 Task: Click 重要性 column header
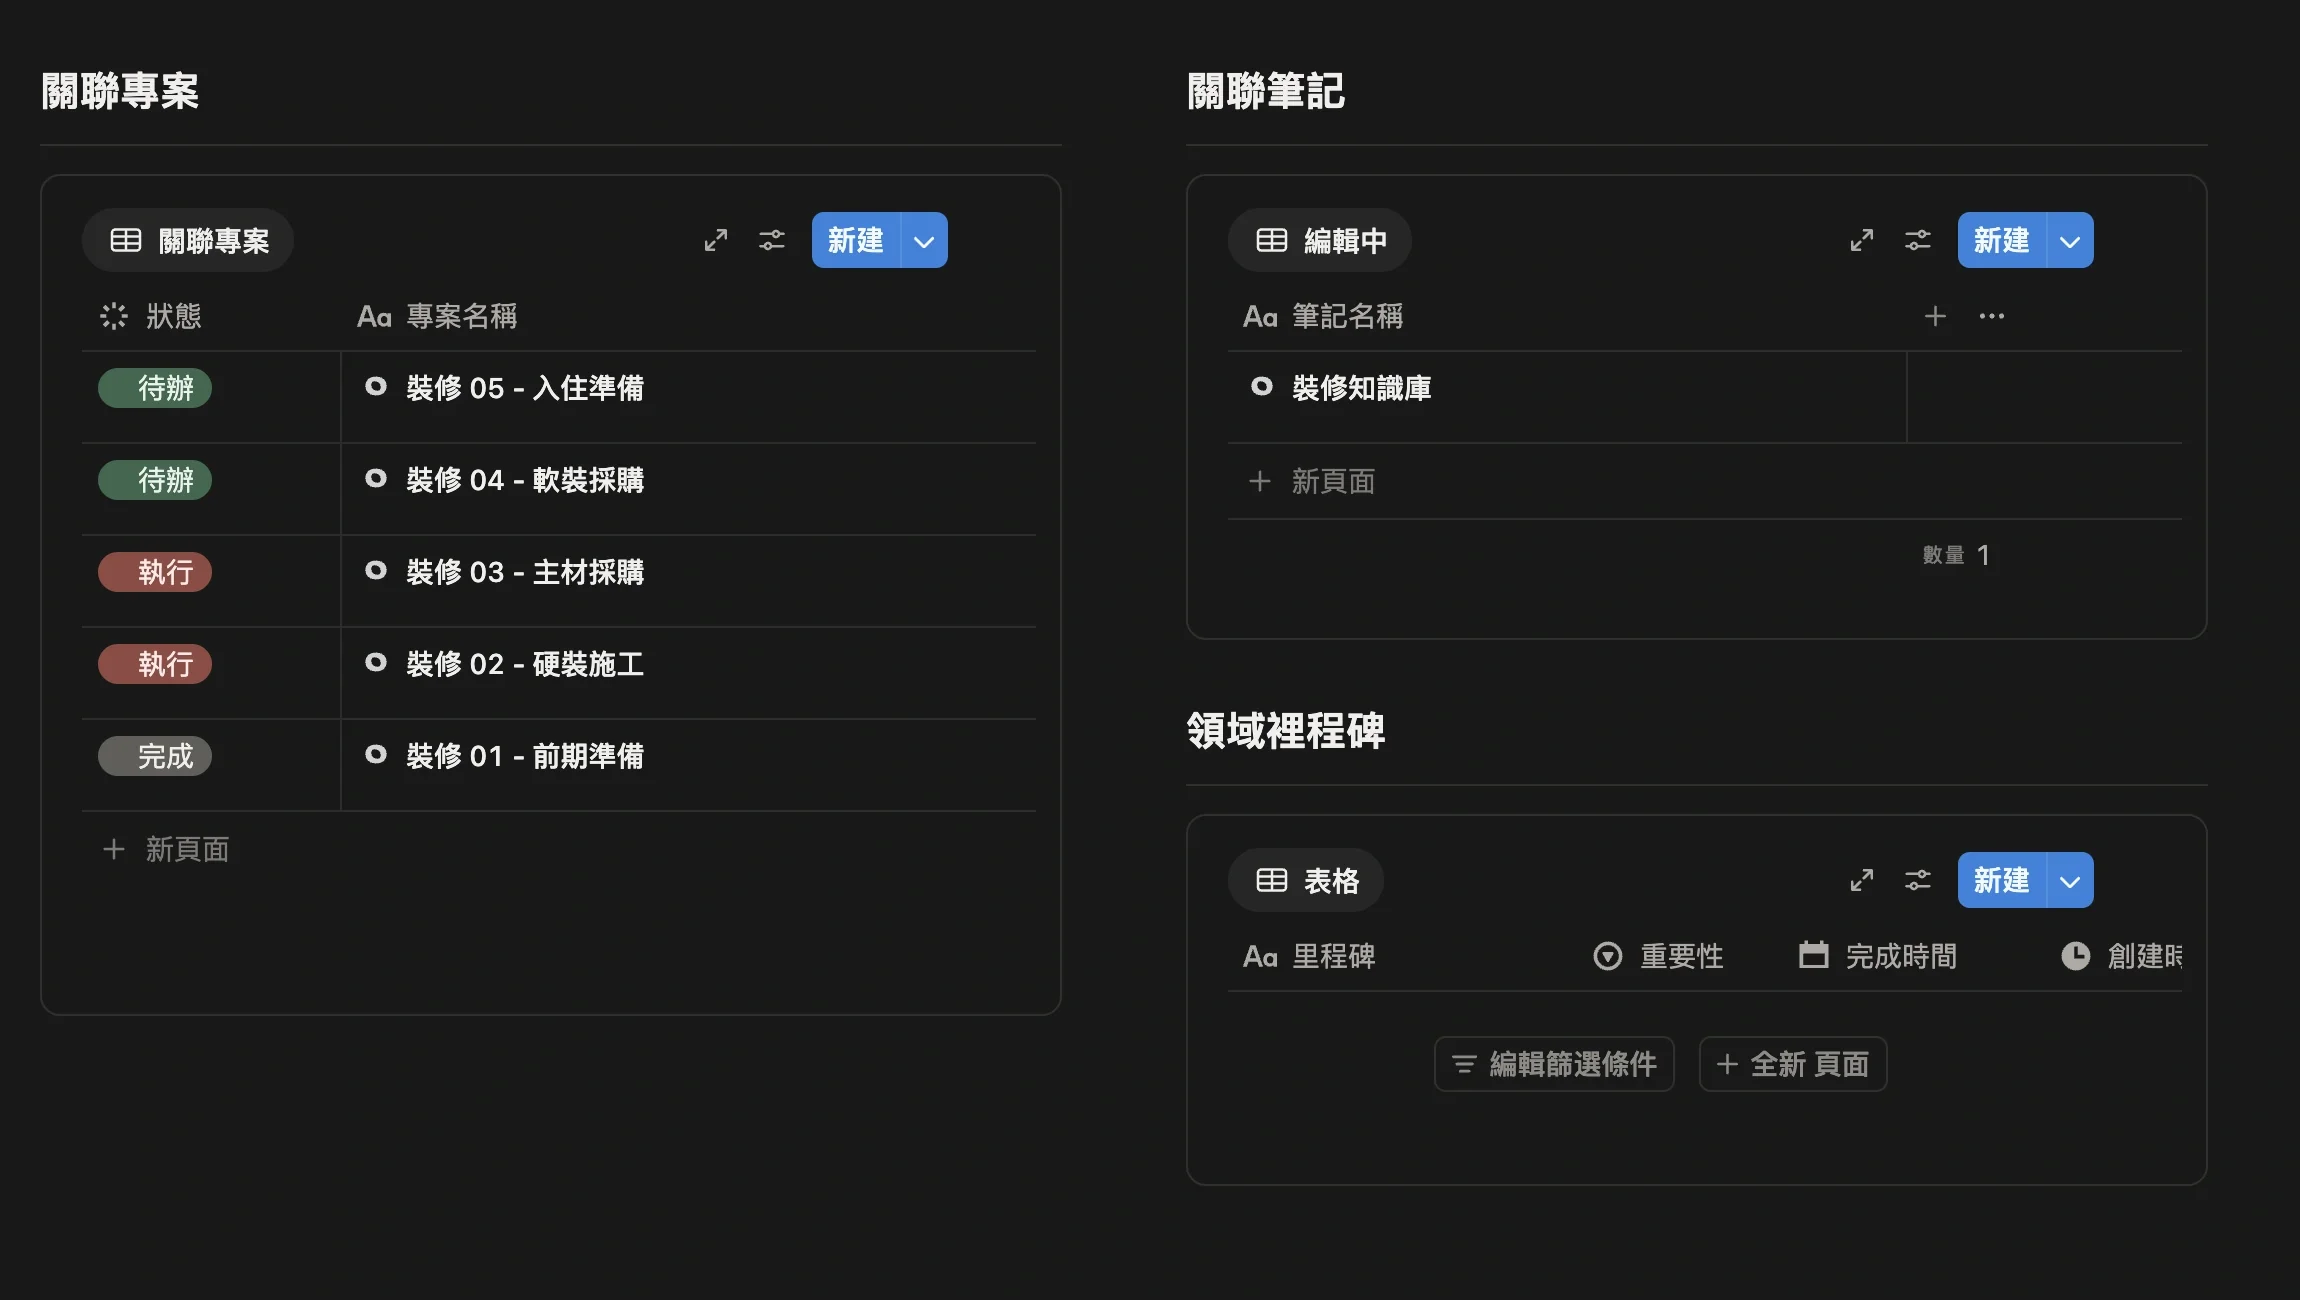[x=1658, y=956]
